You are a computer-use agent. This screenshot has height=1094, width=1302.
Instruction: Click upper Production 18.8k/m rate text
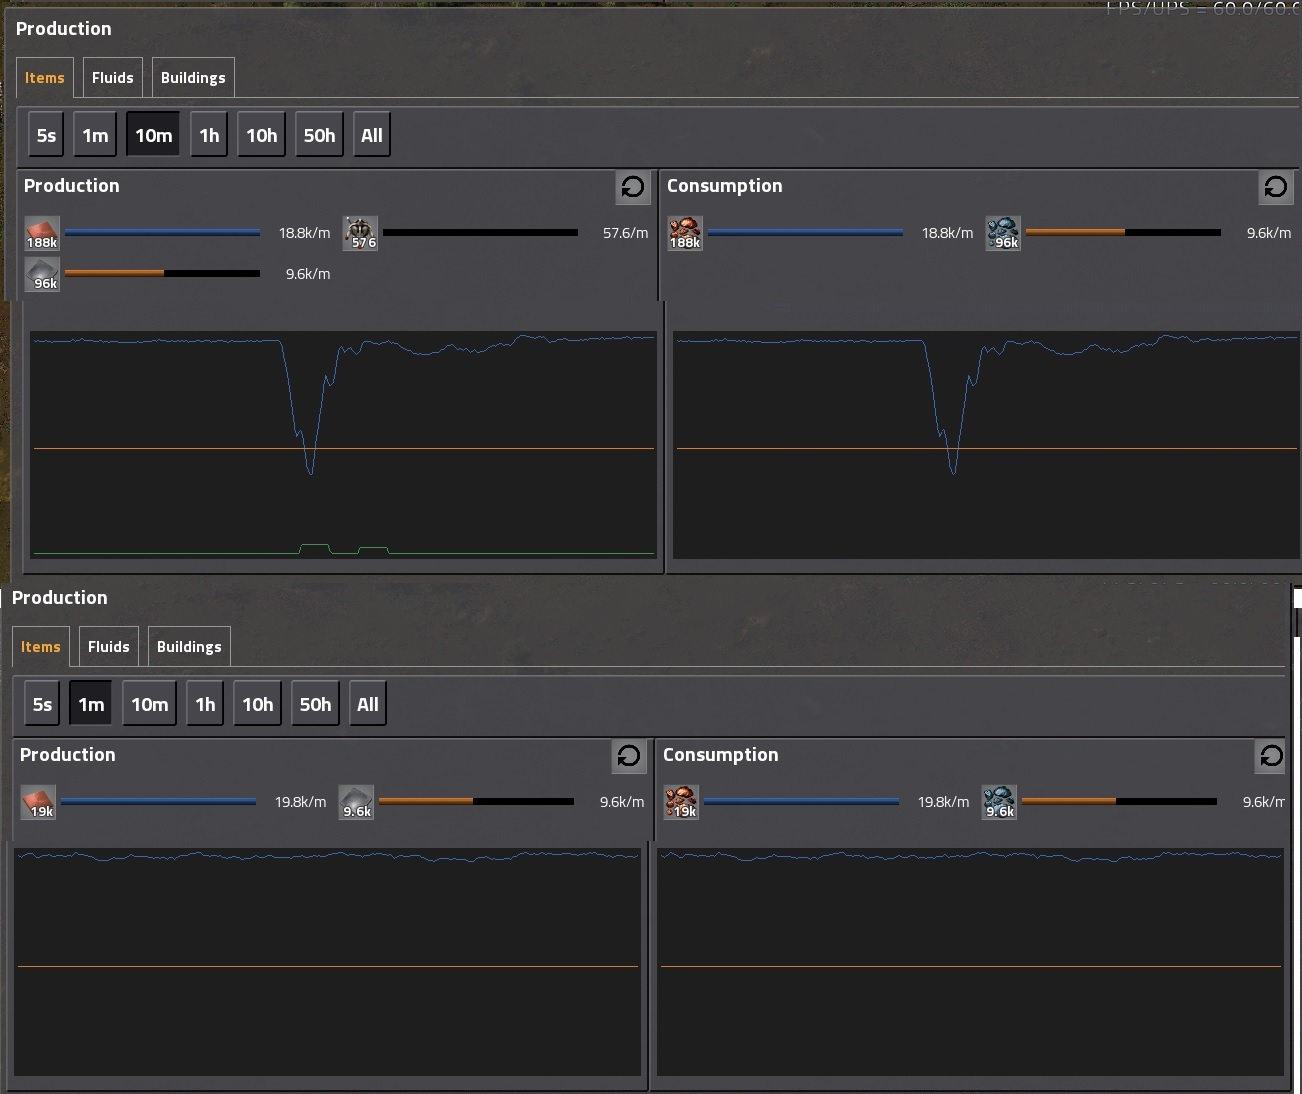(304, 233)
